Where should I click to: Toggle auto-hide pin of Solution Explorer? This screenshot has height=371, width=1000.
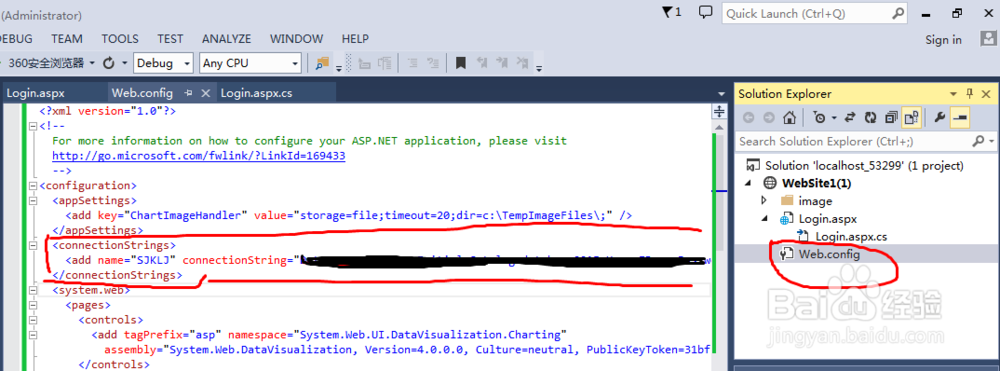coord(970,94)
